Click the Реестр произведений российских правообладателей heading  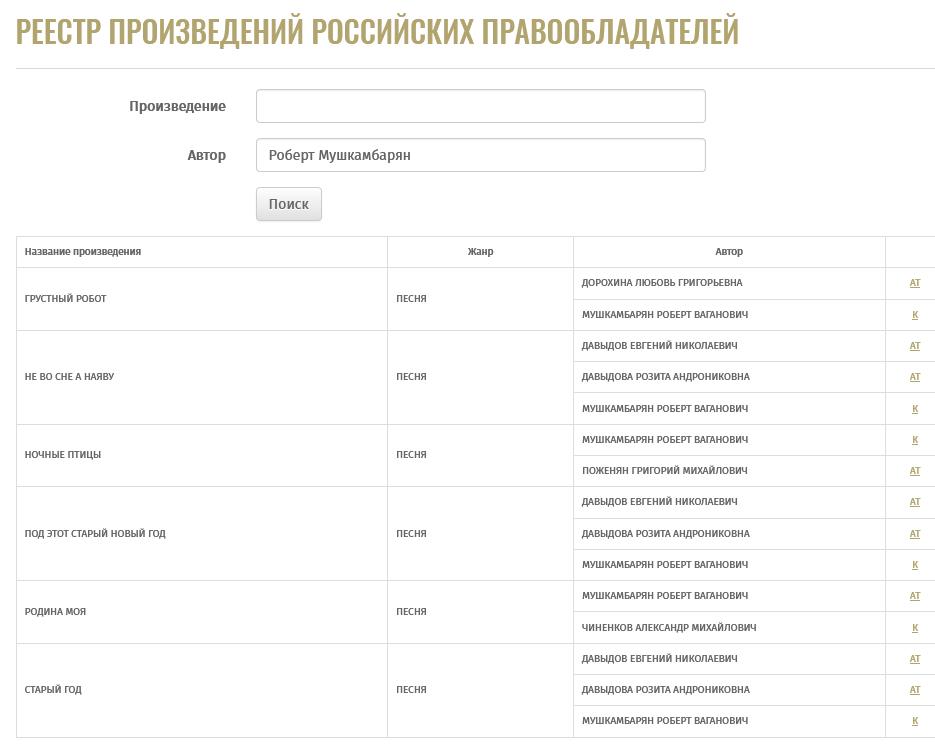coord(377,32)
